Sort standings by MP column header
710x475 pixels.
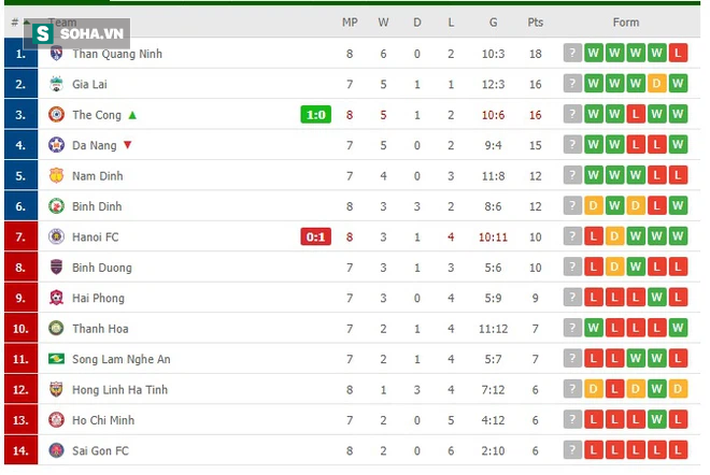pos(350,22)
